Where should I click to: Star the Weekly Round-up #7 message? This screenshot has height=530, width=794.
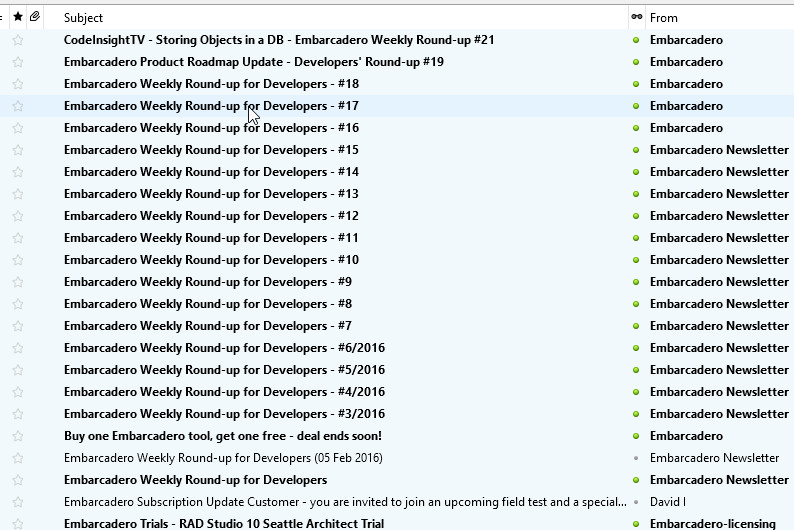(x=18, y=326)
